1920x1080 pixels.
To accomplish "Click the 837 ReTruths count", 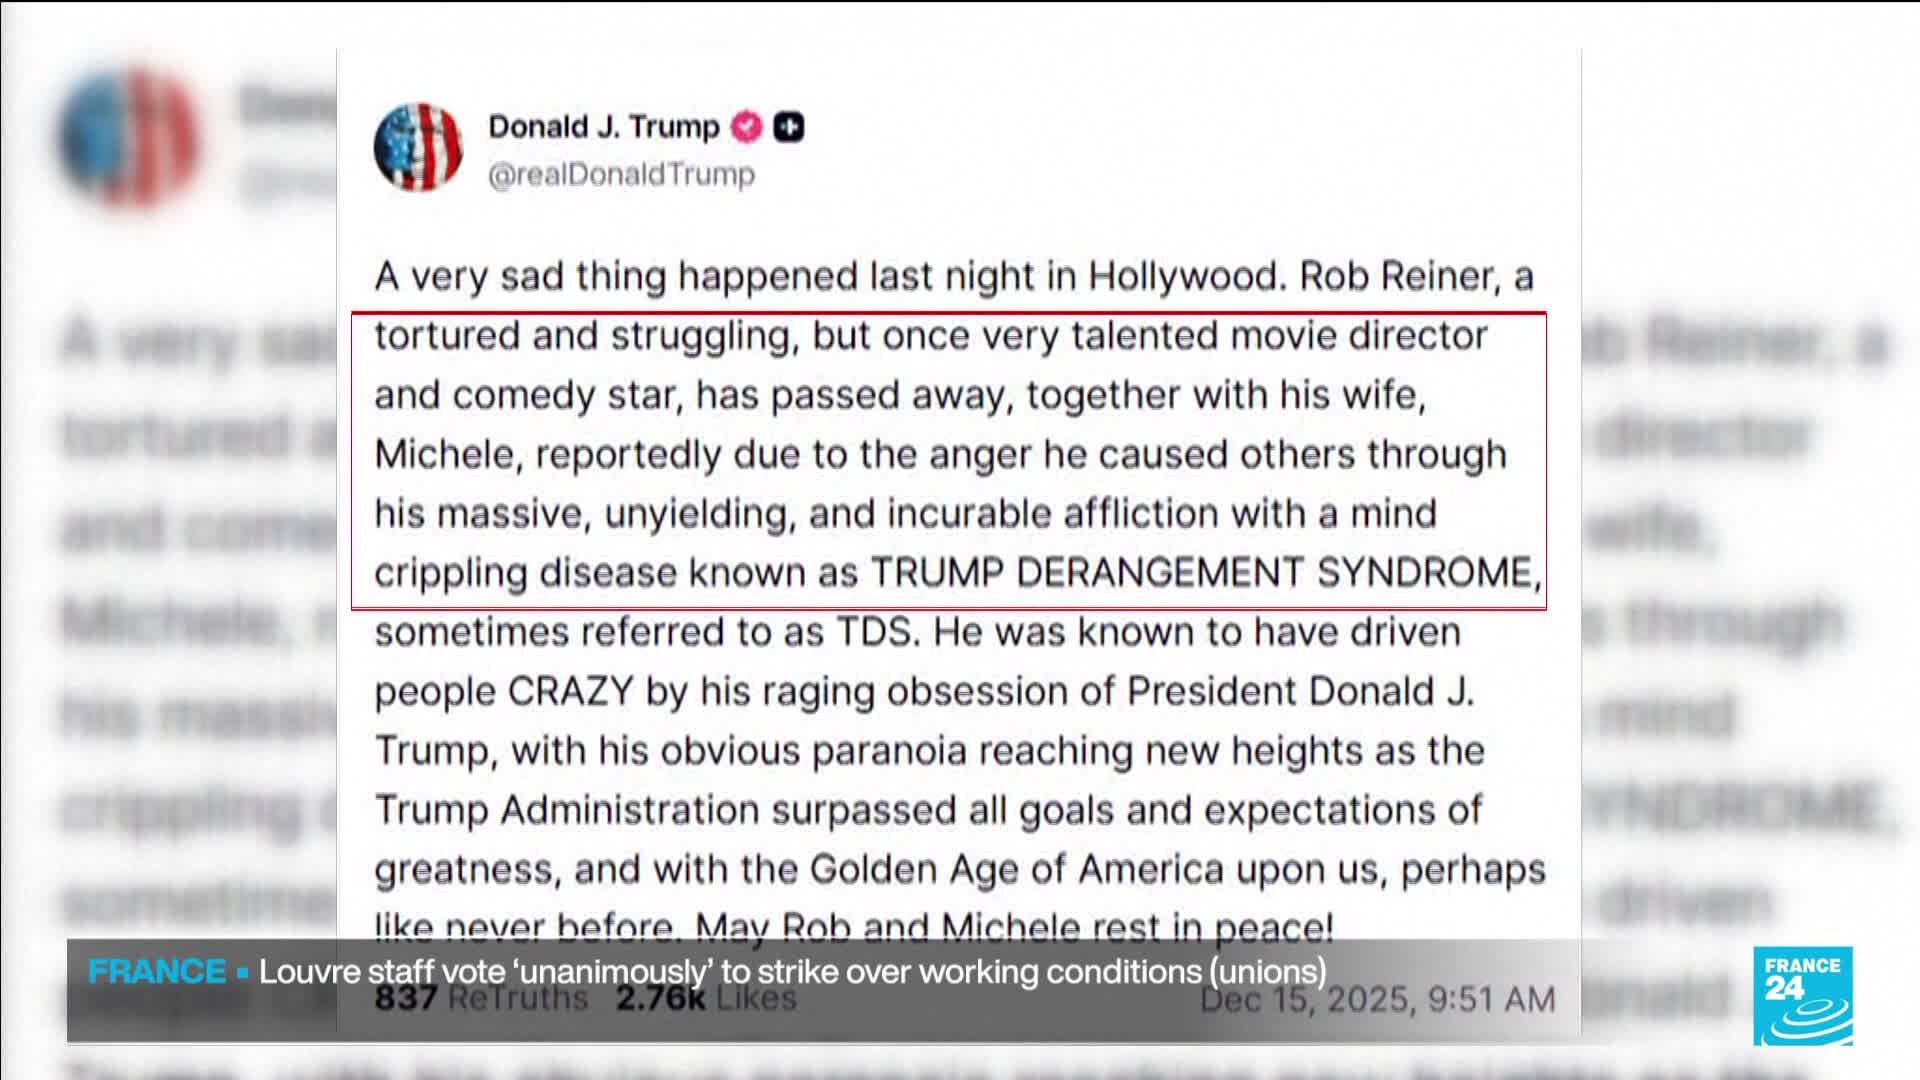I will click(481, 998).
